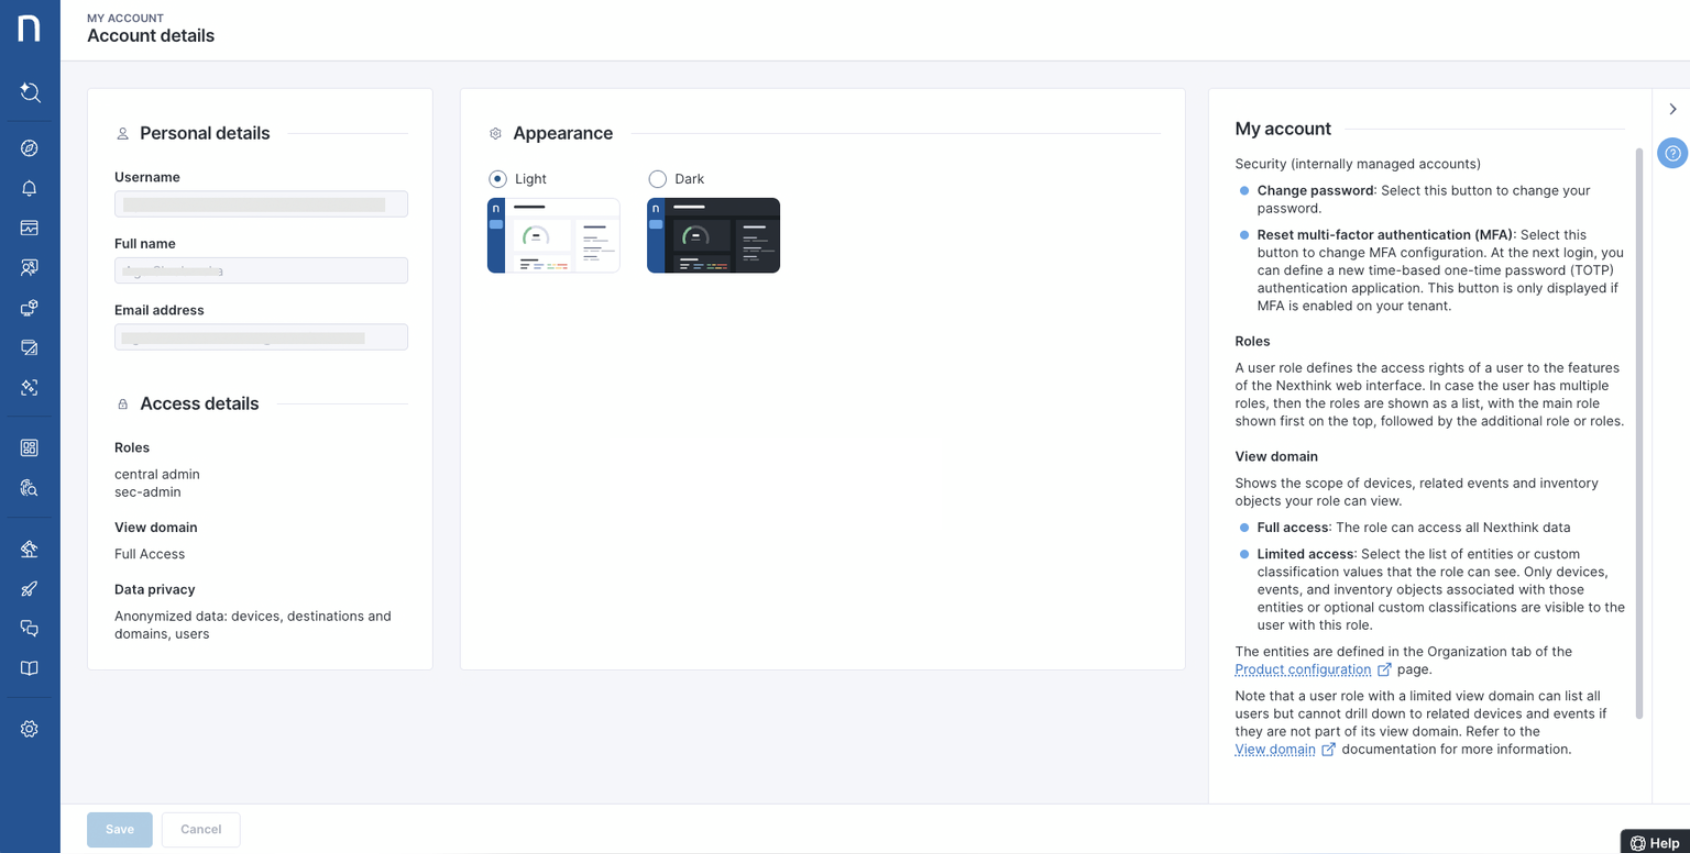Click the 'Access details' section heading
Viewport: 1692px width, 854px height.
[x=199, y=404]
